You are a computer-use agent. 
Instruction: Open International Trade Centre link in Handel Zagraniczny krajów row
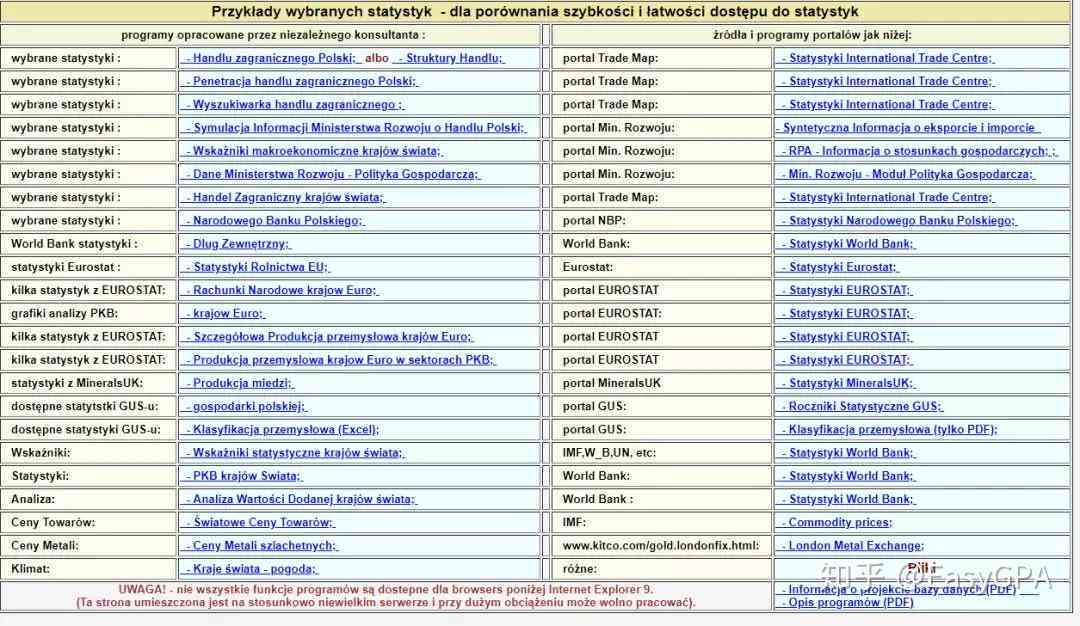tap(886, 198)
